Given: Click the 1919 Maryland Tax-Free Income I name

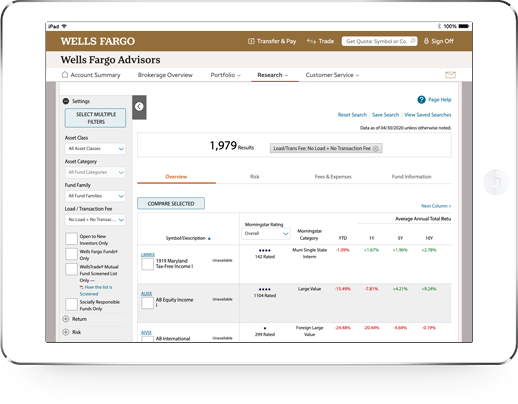Looking at the screenshot, I should tap(175, 264).
